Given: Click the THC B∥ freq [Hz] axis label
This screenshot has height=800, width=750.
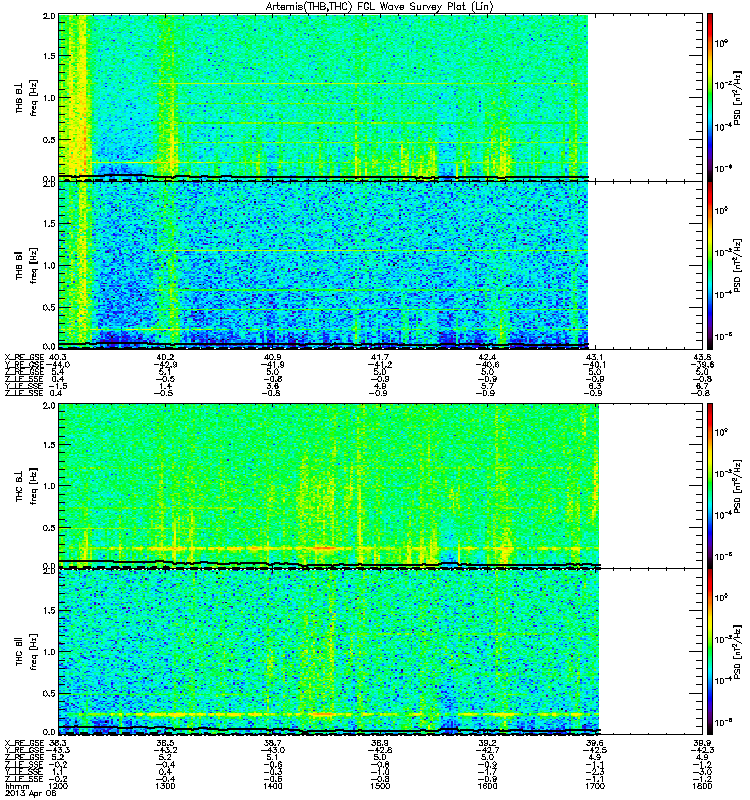Looking at the screenshot, I should [x=34, y=652].
